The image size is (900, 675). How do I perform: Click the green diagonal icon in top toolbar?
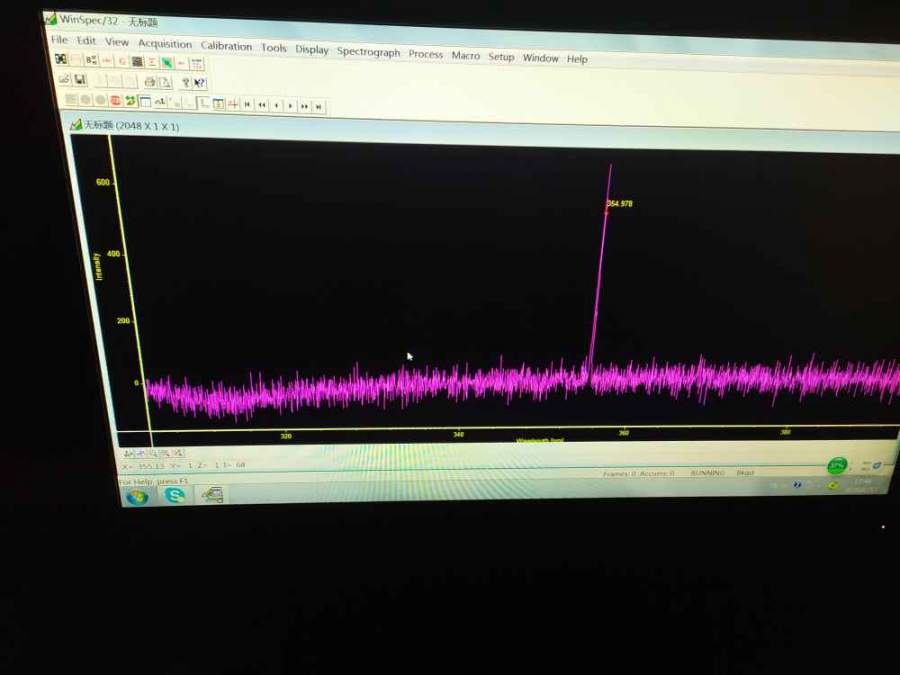(x=167, y=63)
